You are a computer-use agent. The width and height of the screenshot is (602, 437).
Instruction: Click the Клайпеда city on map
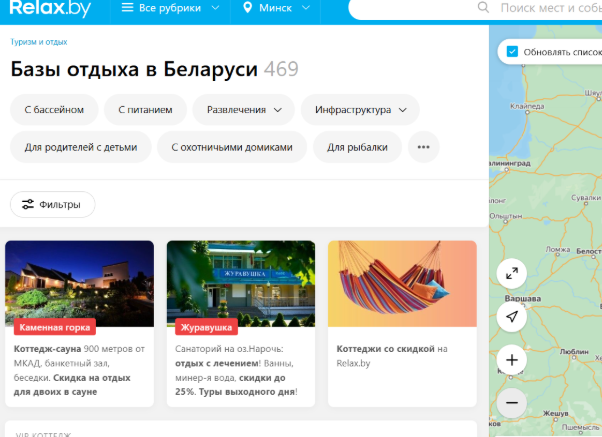(527, 106)
